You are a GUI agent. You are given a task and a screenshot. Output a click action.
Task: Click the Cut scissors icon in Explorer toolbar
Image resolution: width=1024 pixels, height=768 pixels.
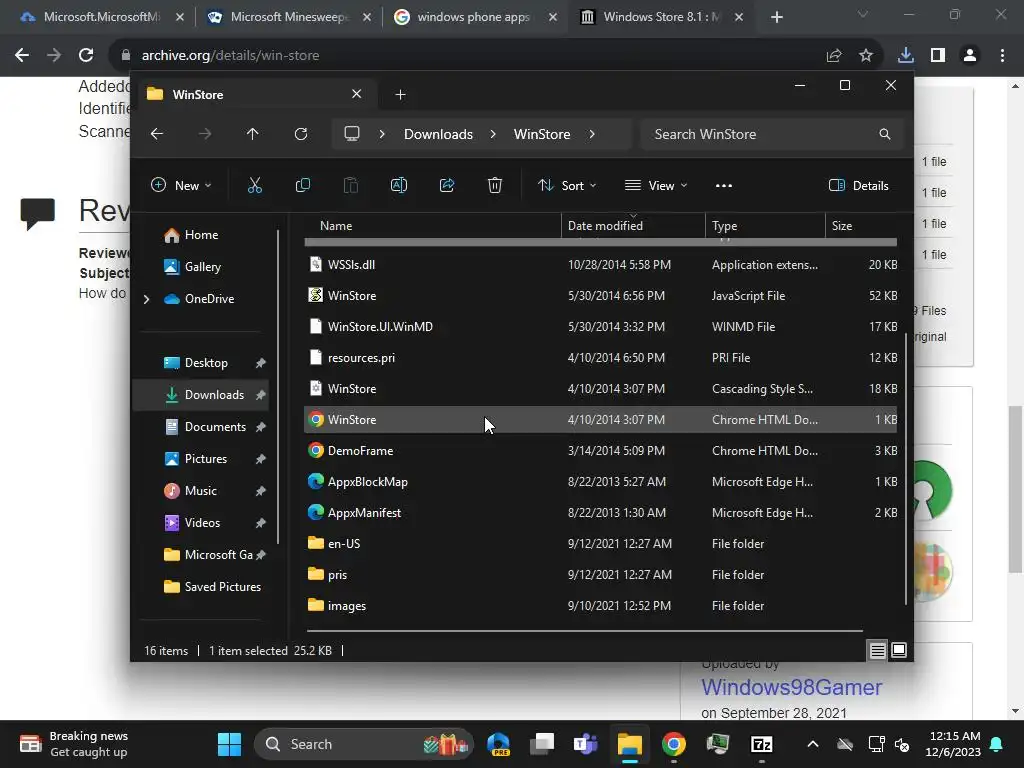point(255,185)
